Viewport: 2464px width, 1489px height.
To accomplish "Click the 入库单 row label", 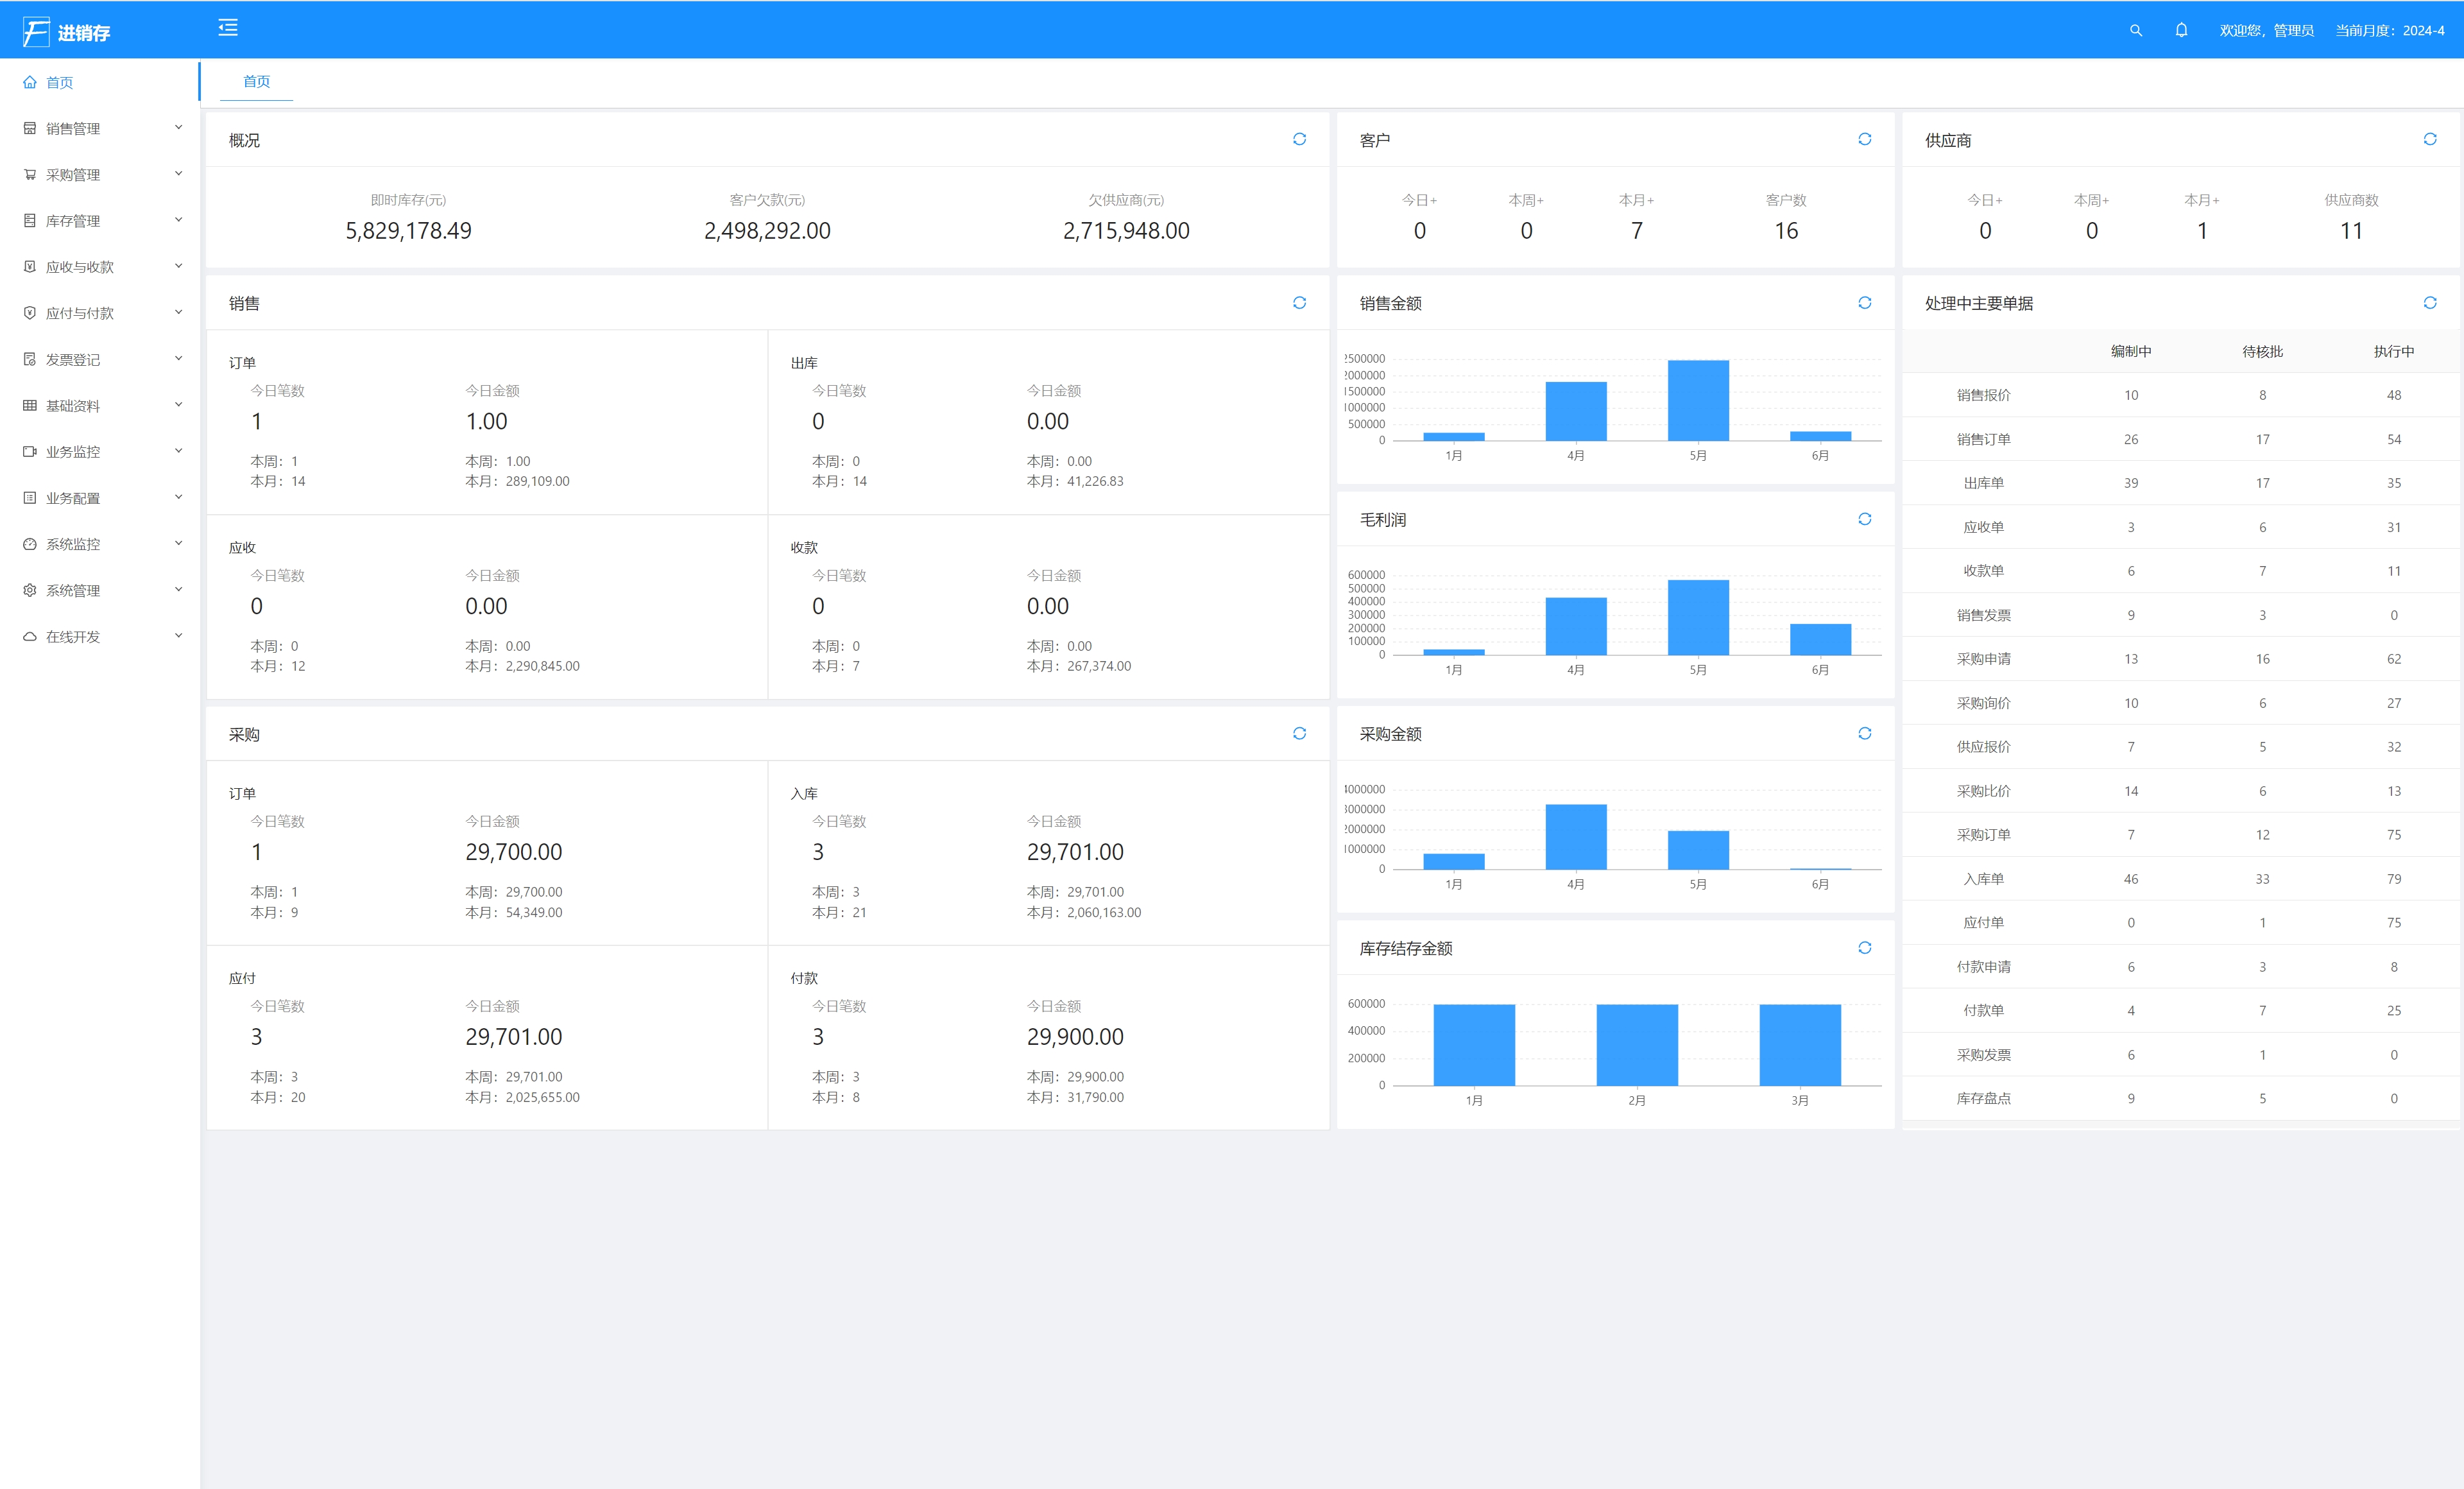I will click(1983, 879).
